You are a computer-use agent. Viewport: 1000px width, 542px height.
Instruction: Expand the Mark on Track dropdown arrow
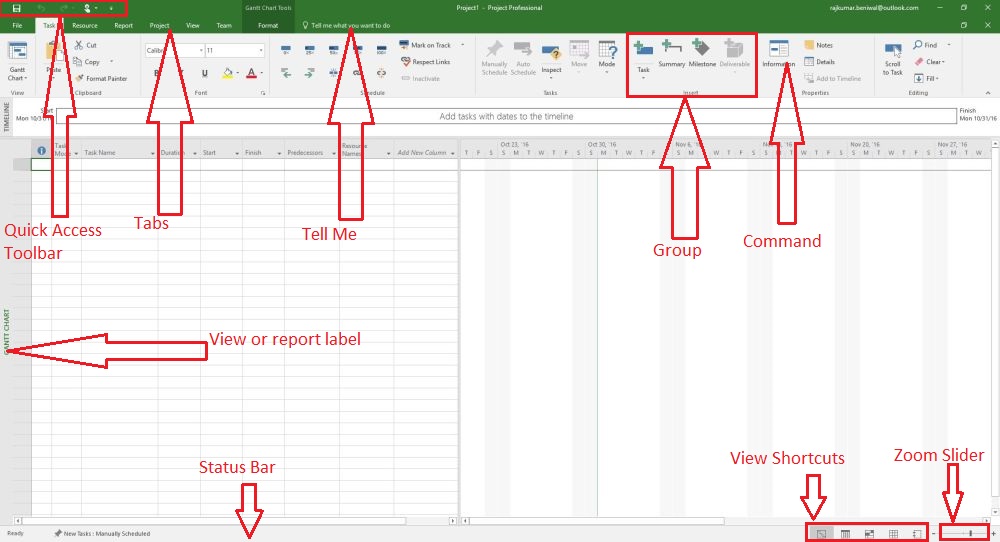462,45
